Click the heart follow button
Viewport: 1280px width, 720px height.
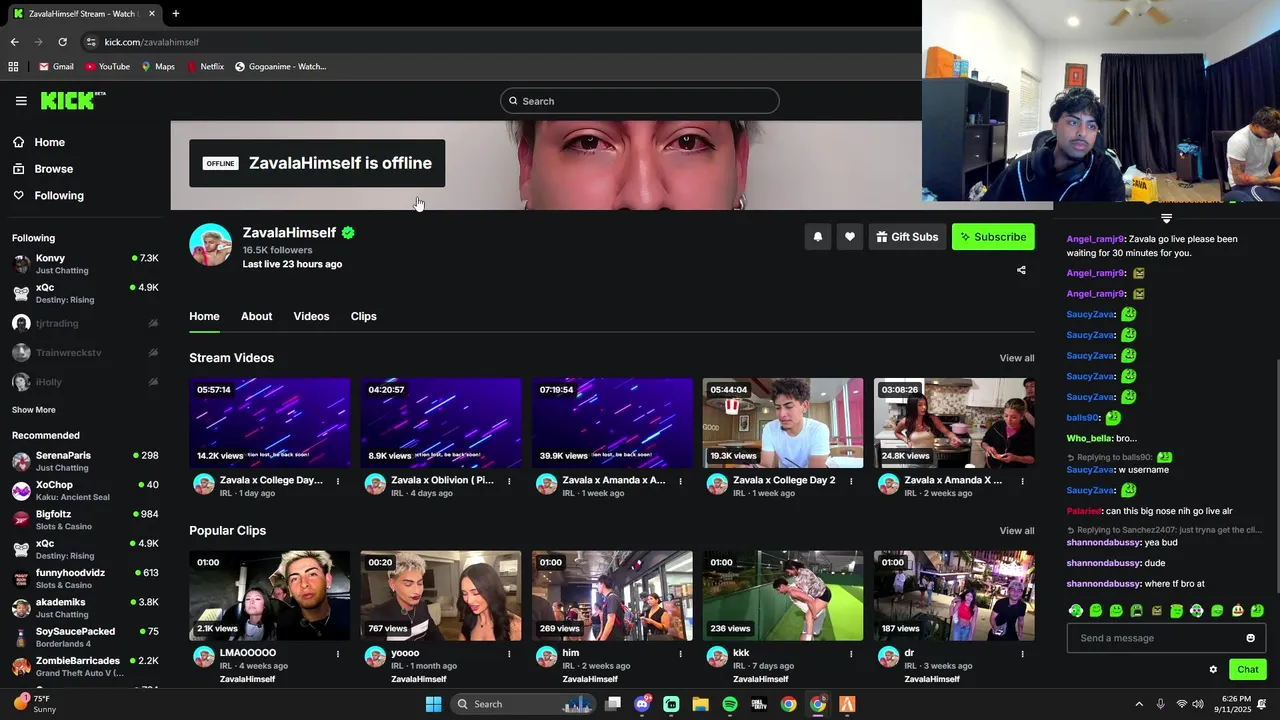tap(850, 237)
